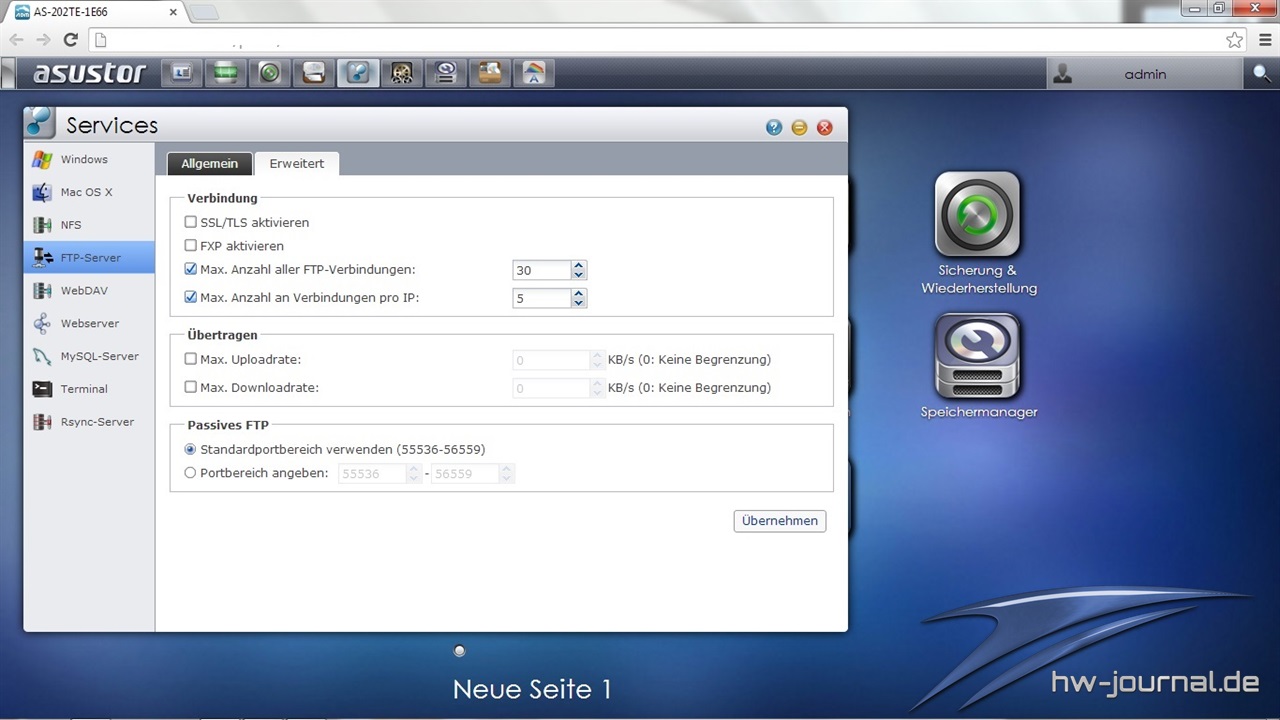
Task: Select WebDAV service
Action: point(89,290)
